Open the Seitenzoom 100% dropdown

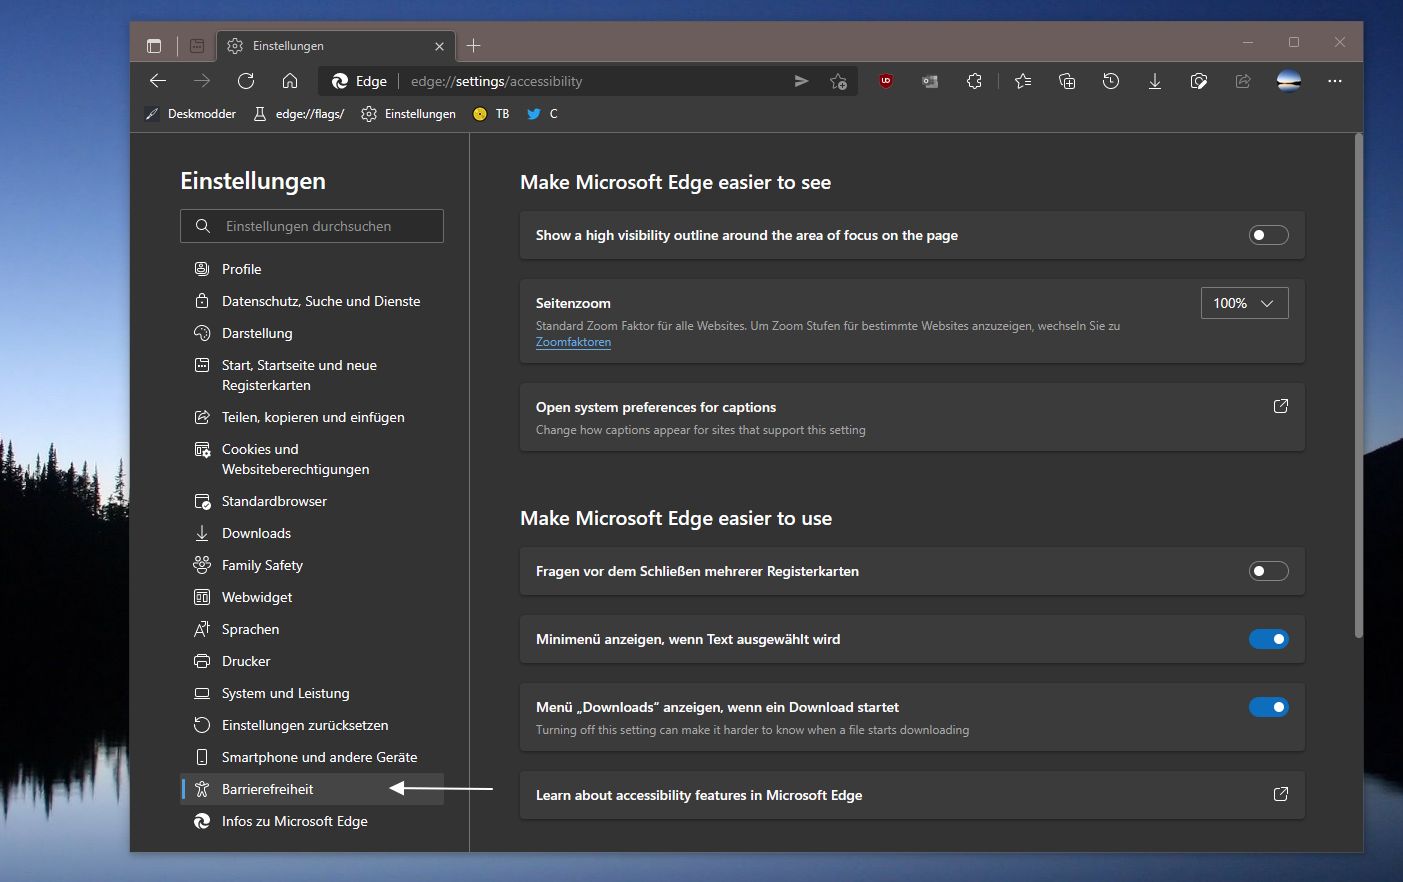pyautogui.click(x=1244, y=303)
